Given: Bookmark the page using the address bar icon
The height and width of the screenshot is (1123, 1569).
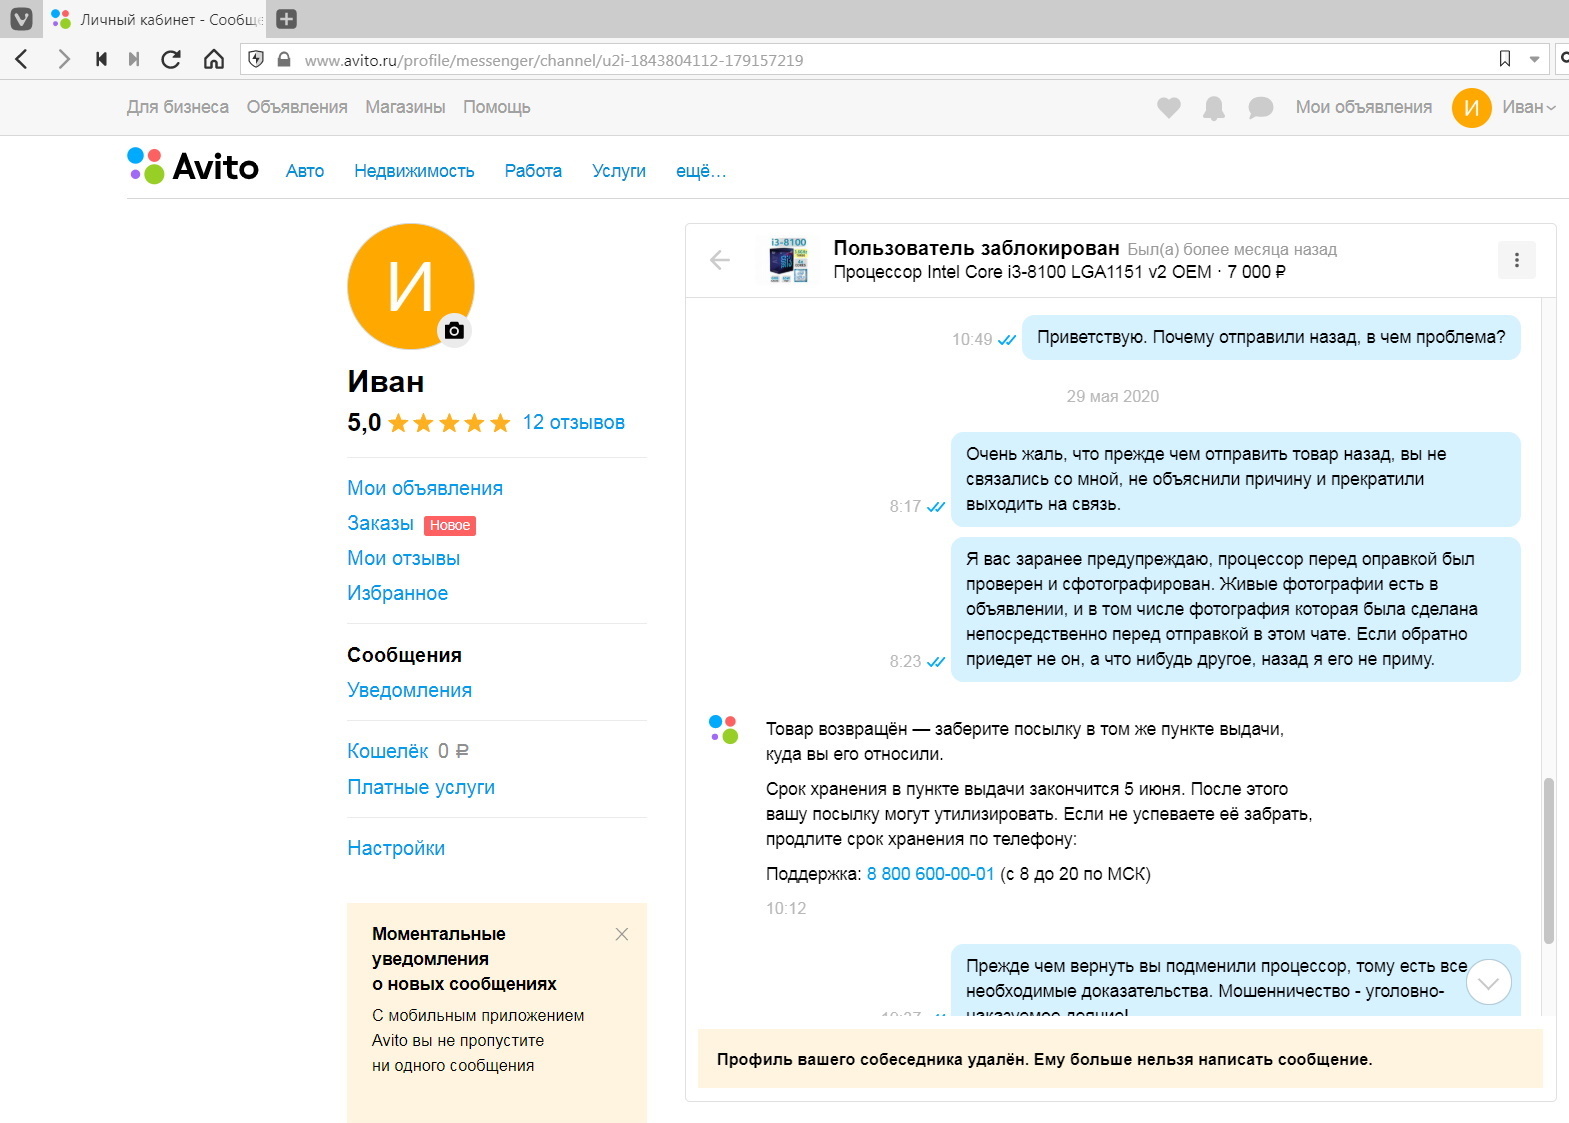Looking at the screenshot, I should pos(1505,59).
